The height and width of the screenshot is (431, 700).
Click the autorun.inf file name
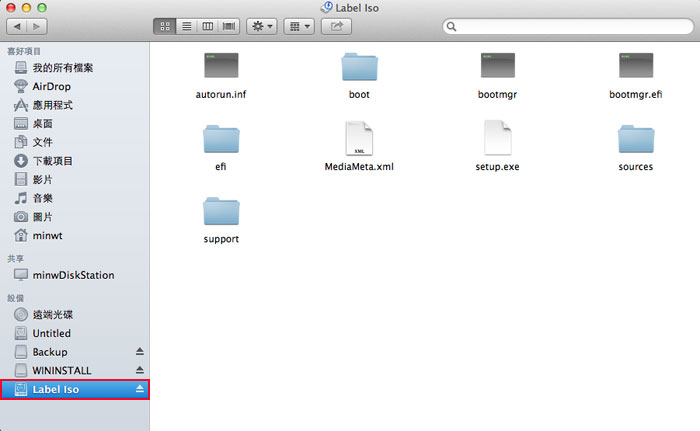(x=221, y=95)
